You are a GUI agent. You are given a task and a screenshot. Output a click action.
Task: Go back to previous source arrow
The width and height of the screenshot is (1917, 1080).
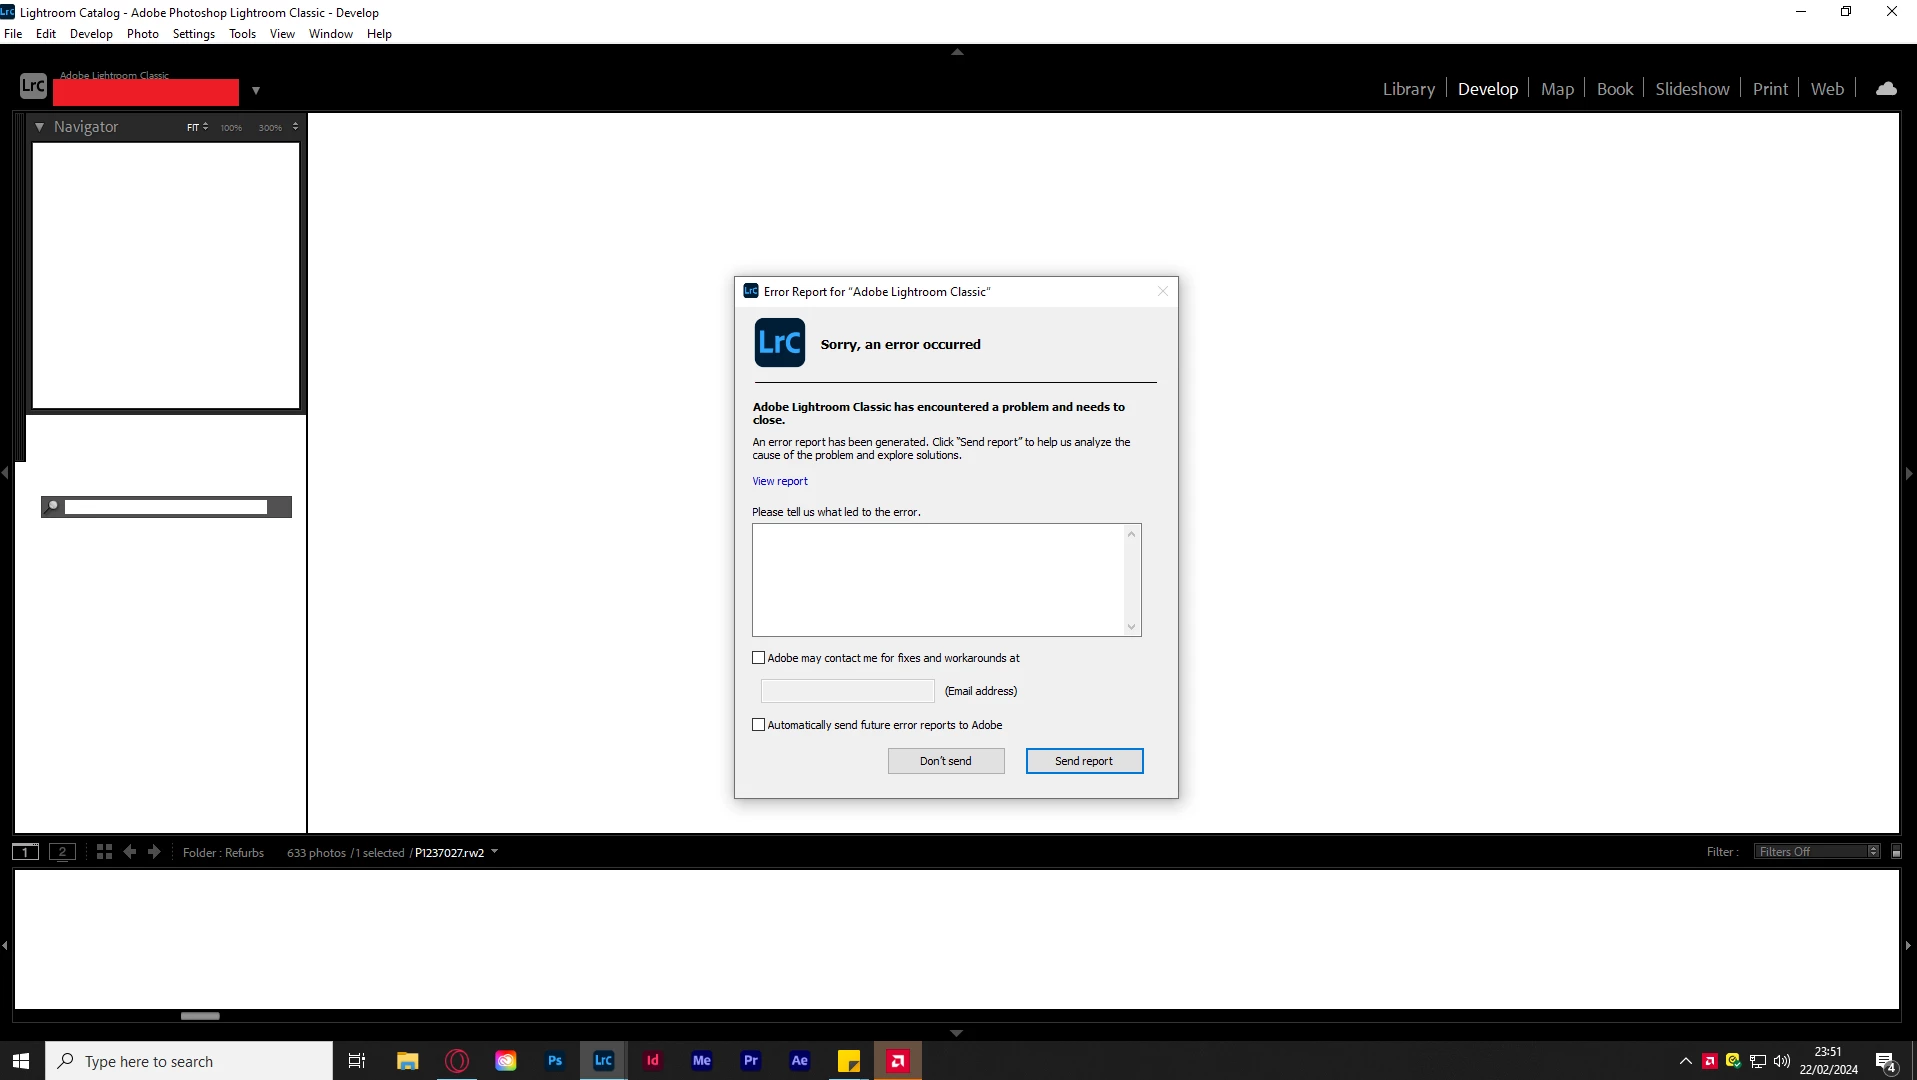[130, 852]
